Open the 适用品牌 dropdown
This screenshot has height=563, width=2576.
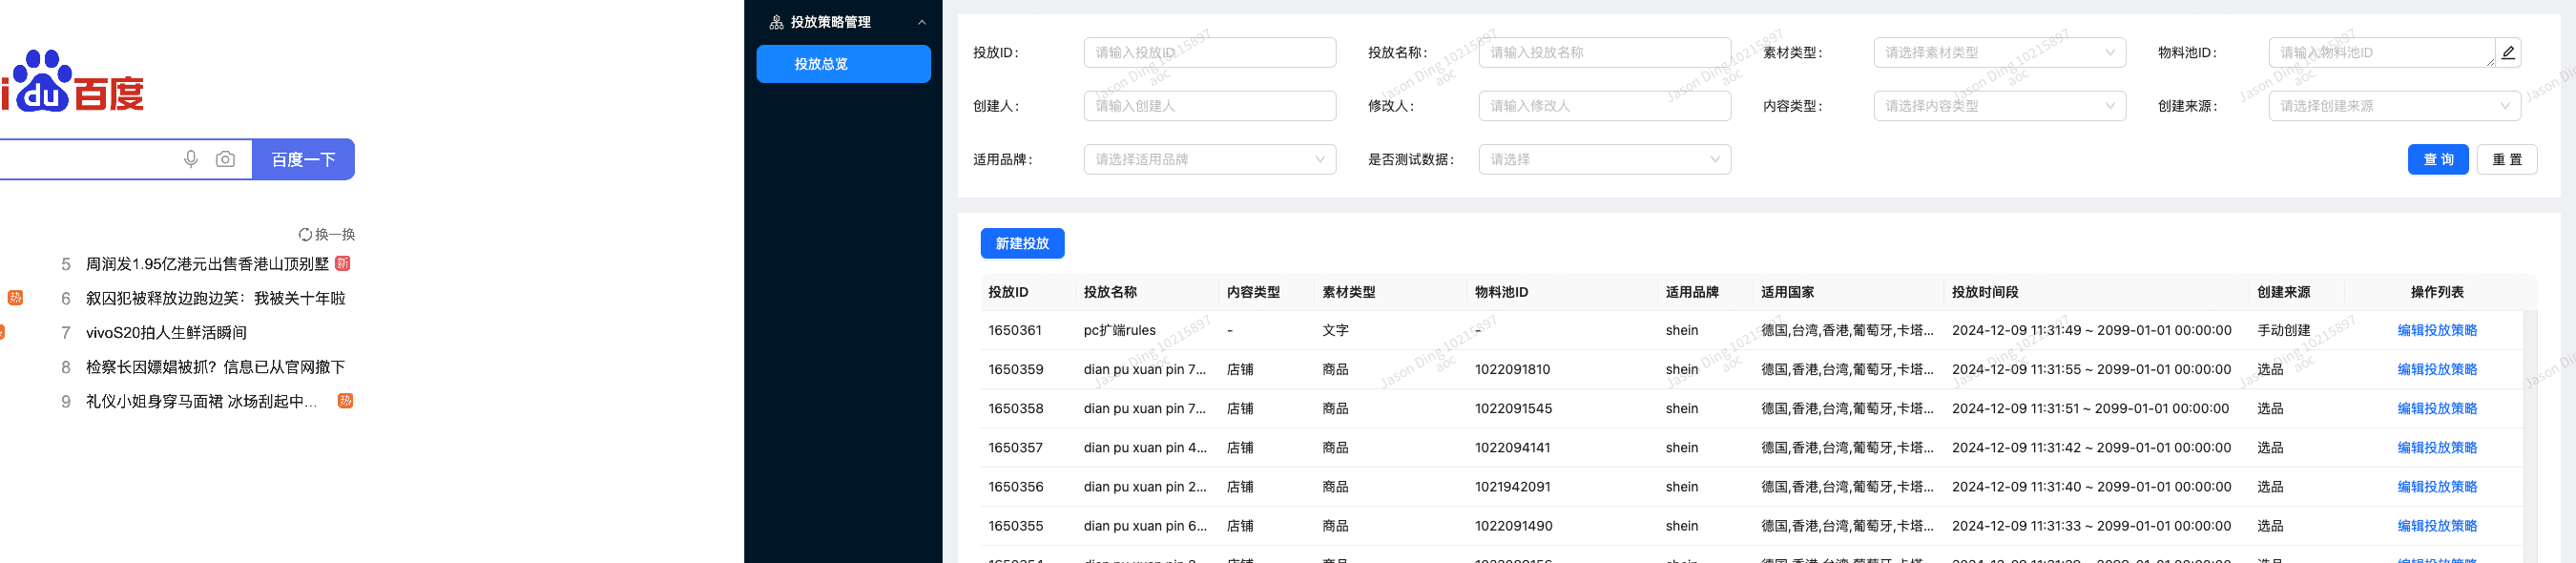coord(1209,159)
